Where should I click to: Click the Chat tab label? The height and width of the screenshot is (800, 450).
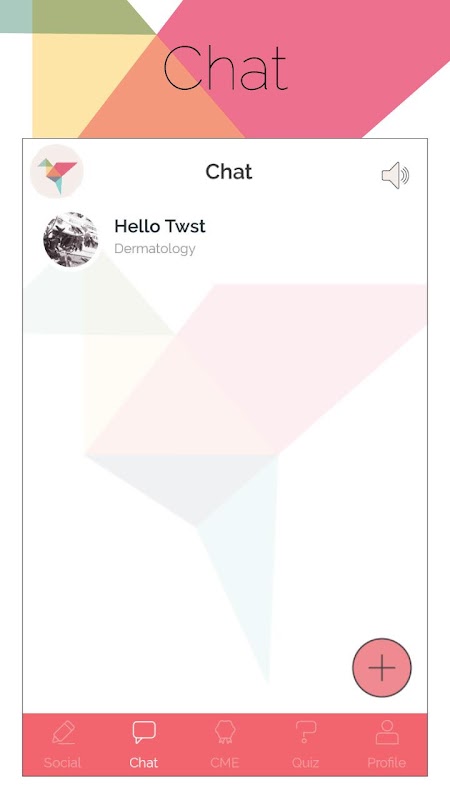tap(144, 763)
